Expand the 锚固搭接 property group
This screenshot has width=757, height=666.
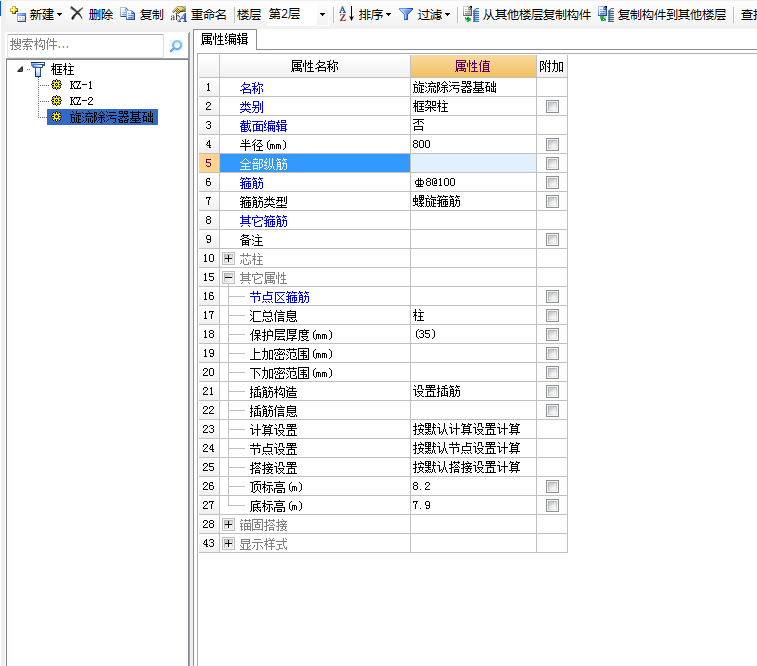coord(228,525)
